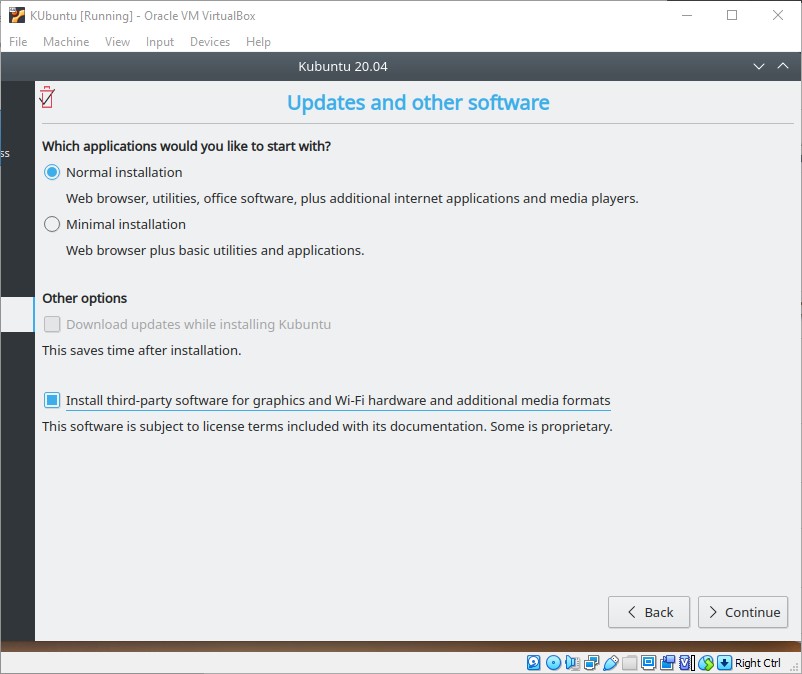Screen dimensions: 802x674
Task: Click the window resize grip in the status bar corner
Action: tap(794, 666)
